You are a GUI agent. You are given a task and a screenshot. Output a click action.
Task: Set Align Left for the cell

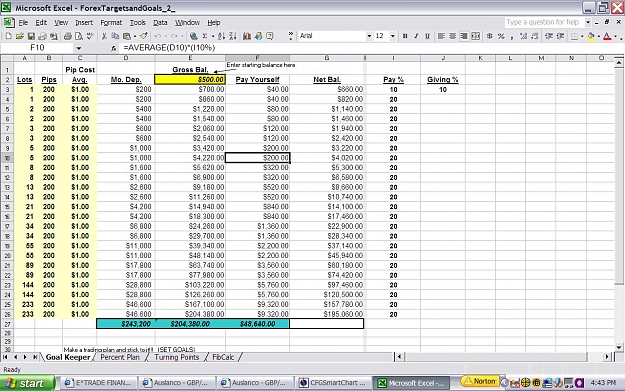pyautogui.click(x=441, y=36)
